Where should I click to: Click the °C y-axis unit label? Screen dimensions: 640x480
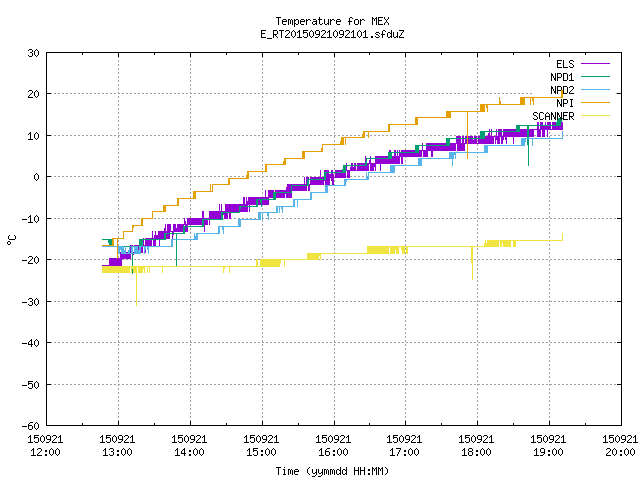(11, 240)
